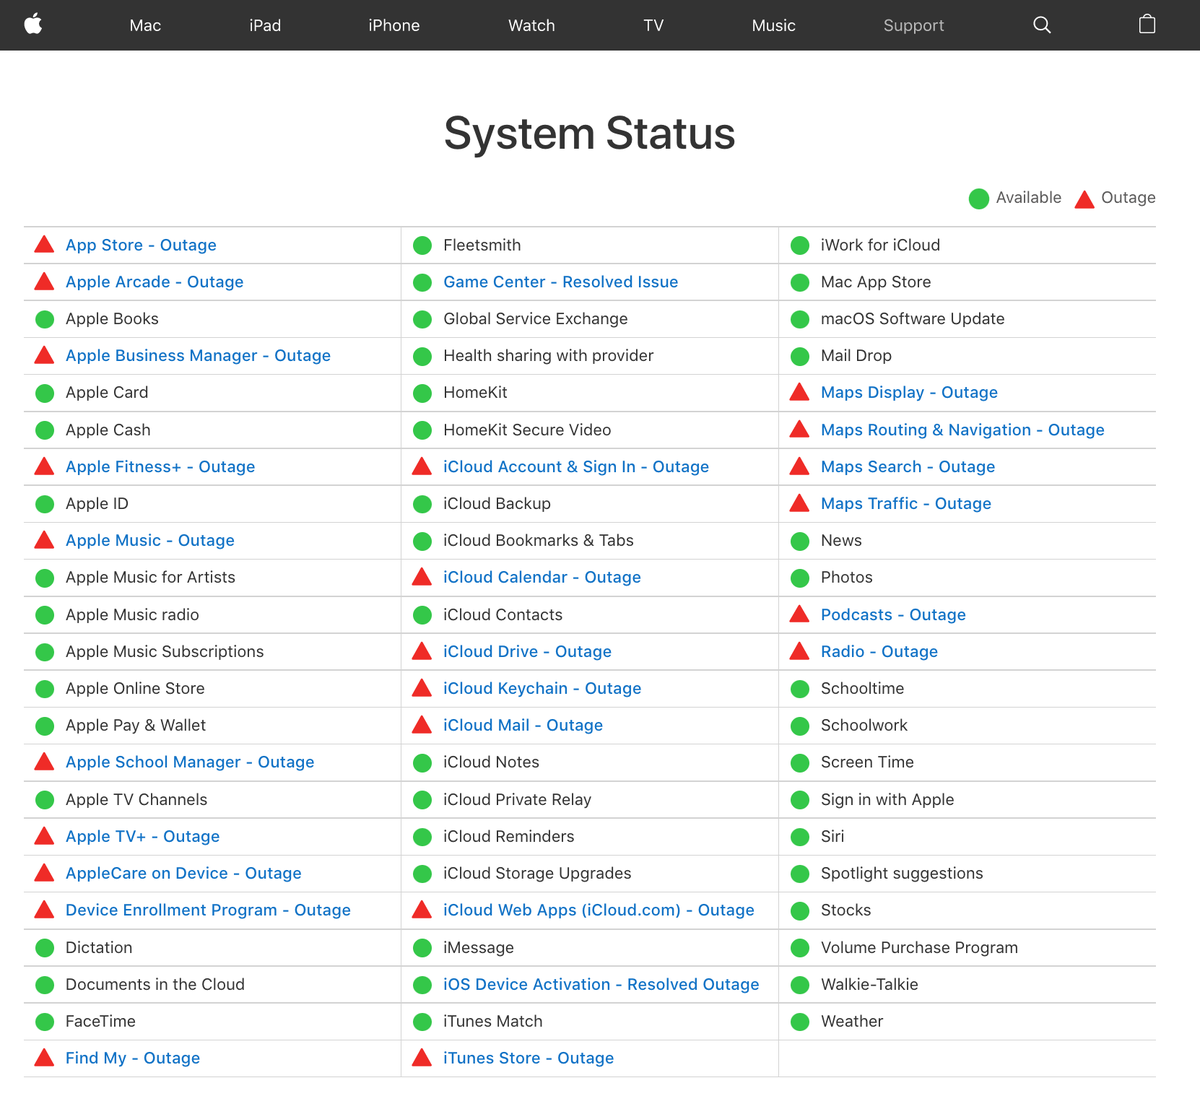Select the Volume Purchase Program text
The image size is (1200, 1096).
point(919,948)
